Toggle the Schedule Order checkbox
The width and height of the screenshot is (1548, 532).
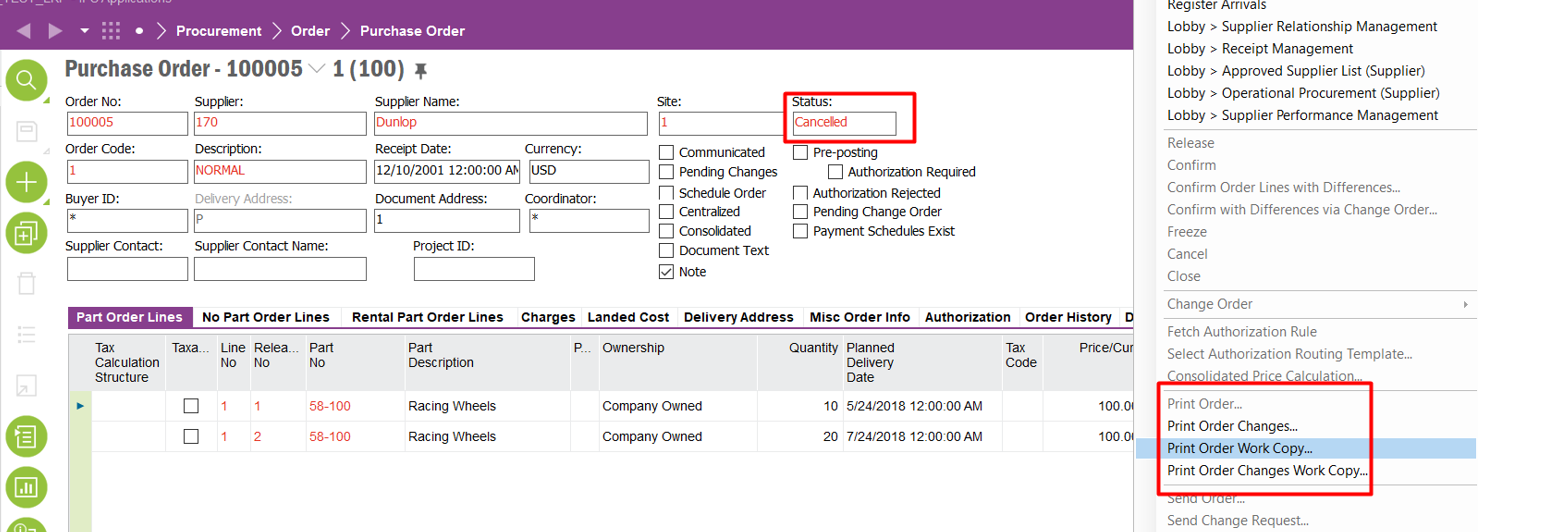[667, 192]
